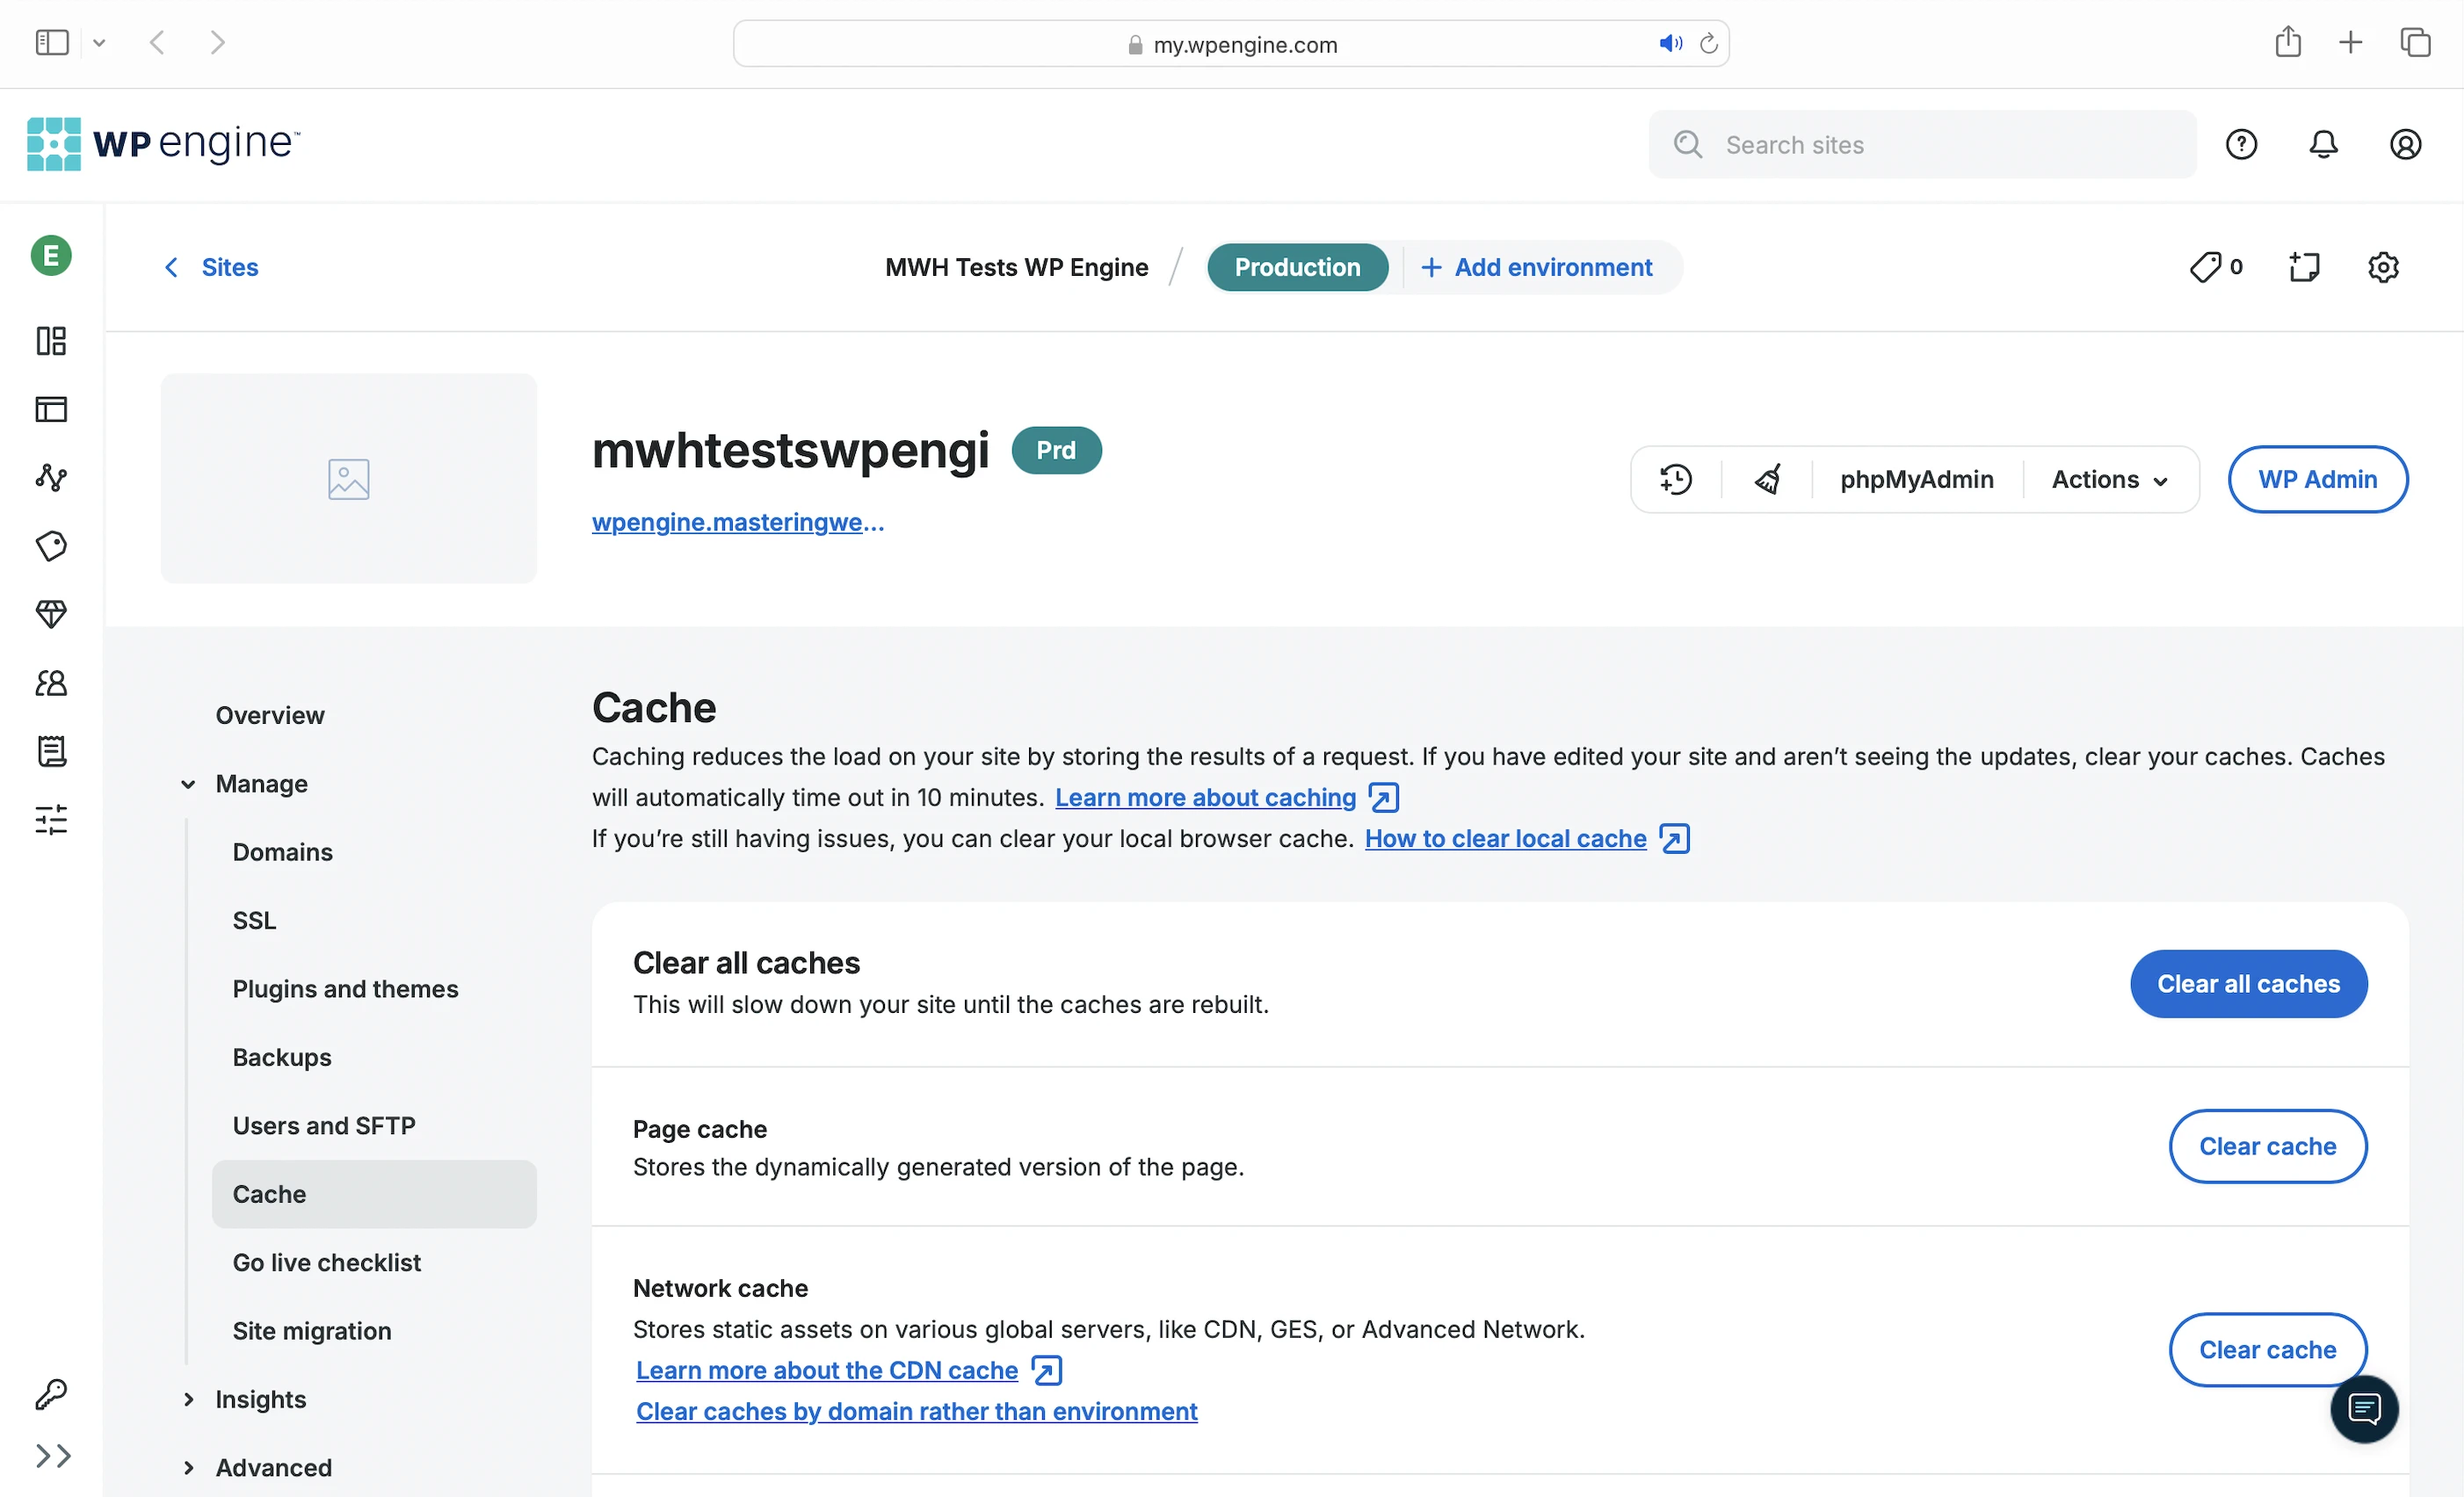2464x1497 pixels.
Task: Open the key icon in left sidebar
Action: (x=51, y=1393)
